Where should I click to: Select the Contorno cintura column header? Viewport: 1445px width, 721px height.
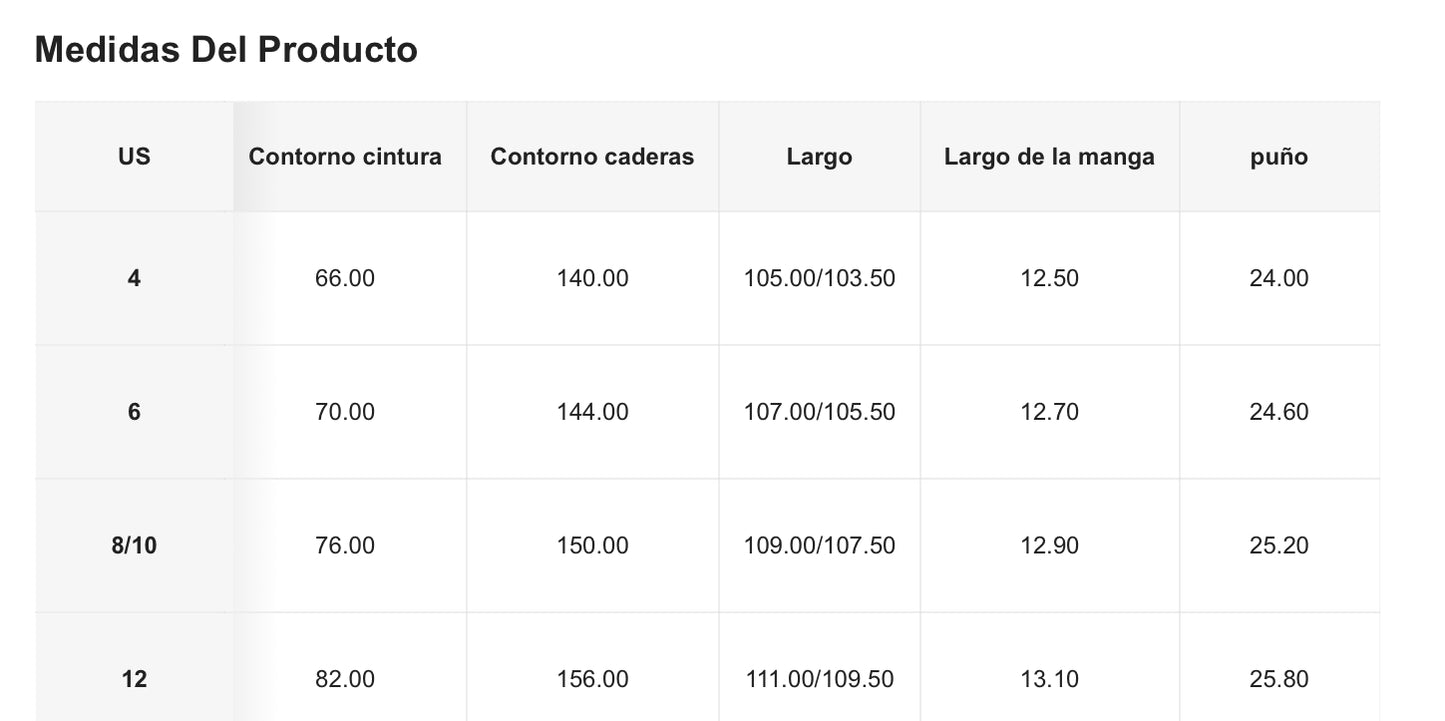click(x=345, y=157)
